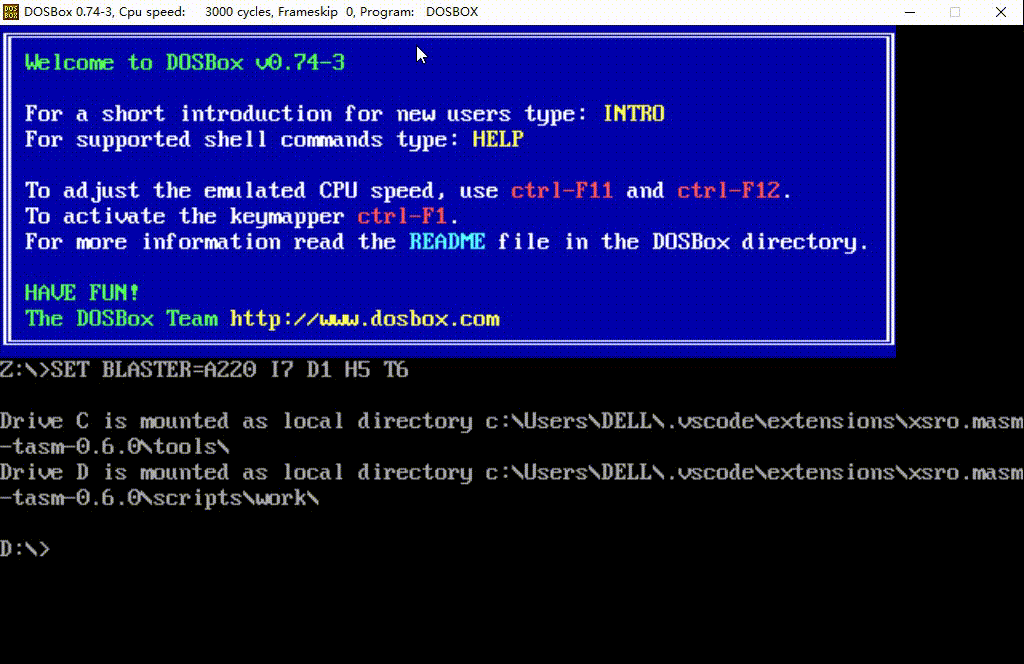
Task: Click the green 'HAVE FUN!' text
Action: tap(82, 292)
